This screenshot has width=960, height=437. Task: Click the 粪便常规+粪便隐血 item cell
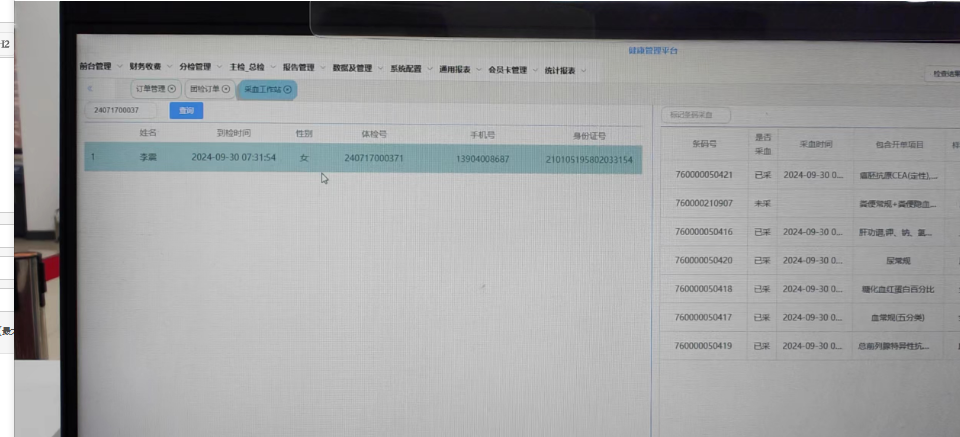point(898,204)
